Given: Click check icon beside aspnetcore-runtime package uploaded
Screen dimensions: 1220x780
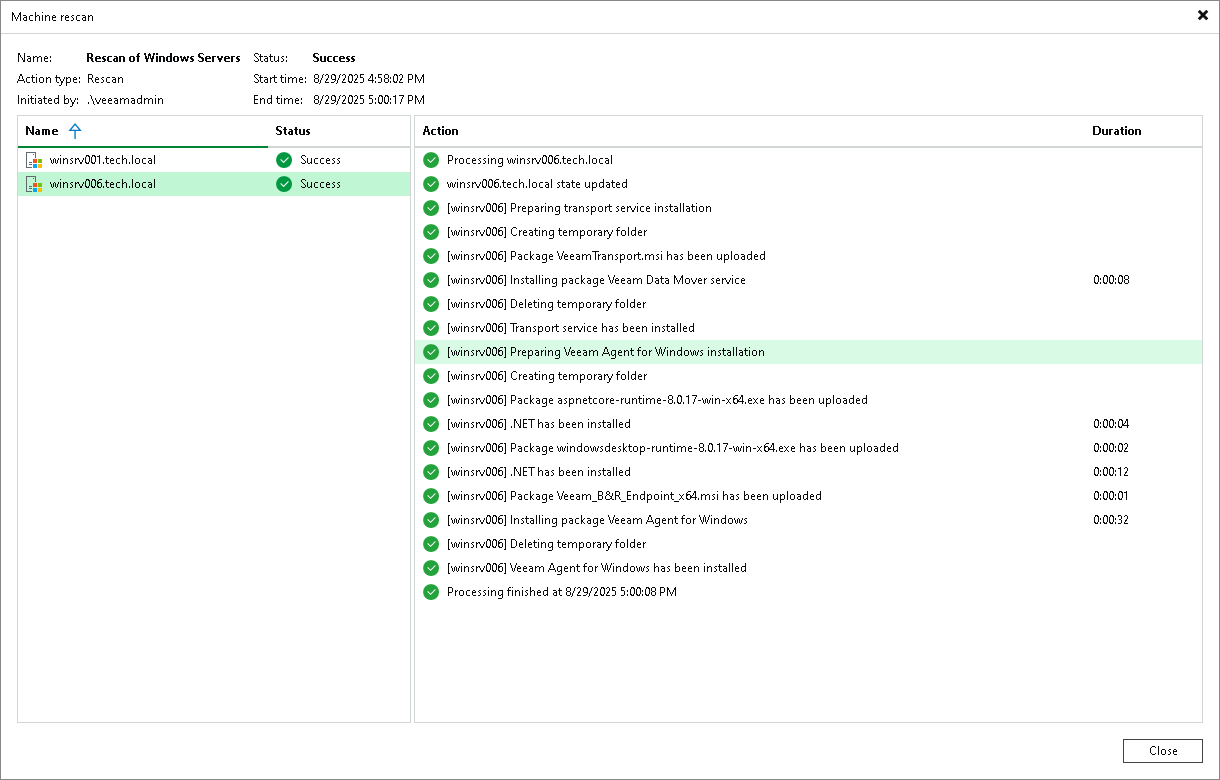Looking at the screenshot, I should click(x=431, y=400).
